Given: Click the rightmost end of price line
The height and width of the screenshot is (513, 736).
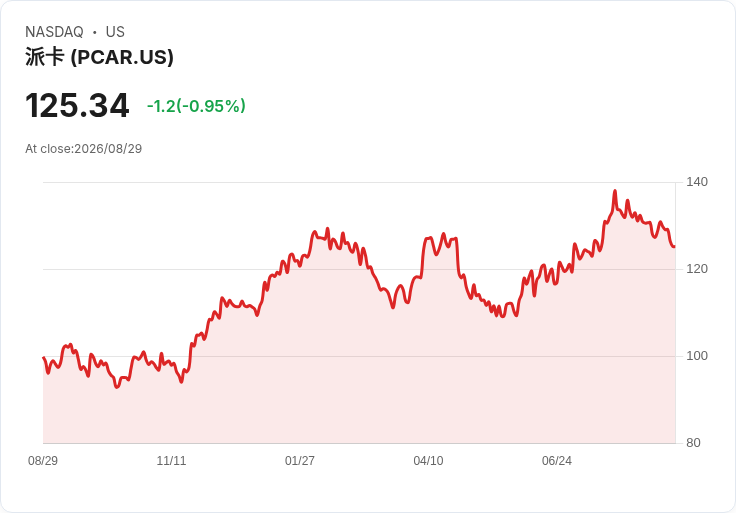Looking at the screenshot, I should pyautogui.click(x=675, y=246).
